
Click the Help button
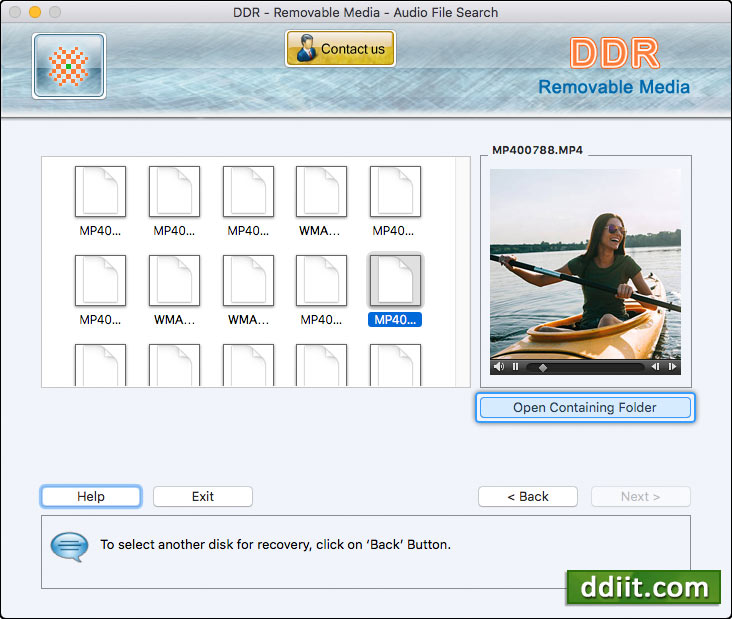click(91, 496)
